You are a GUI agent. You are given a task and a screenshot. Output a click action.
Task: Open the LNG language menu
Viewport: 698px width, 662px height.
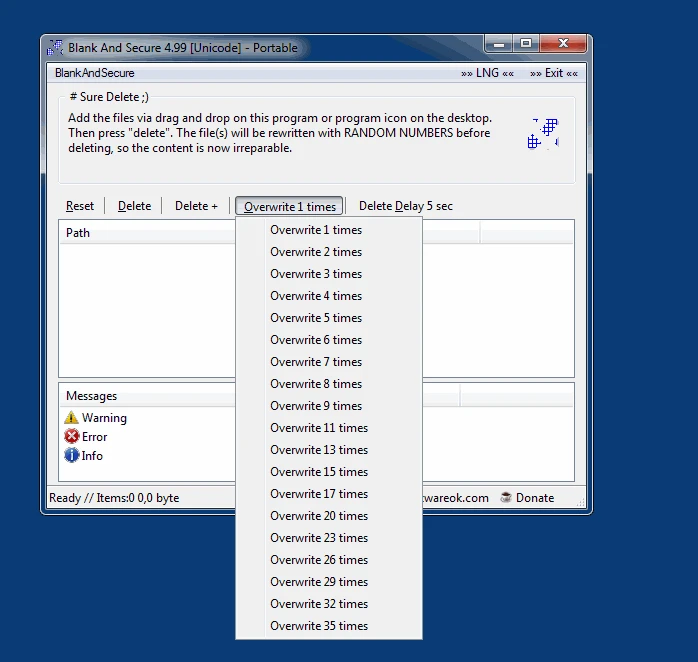(x=487, y=73)
